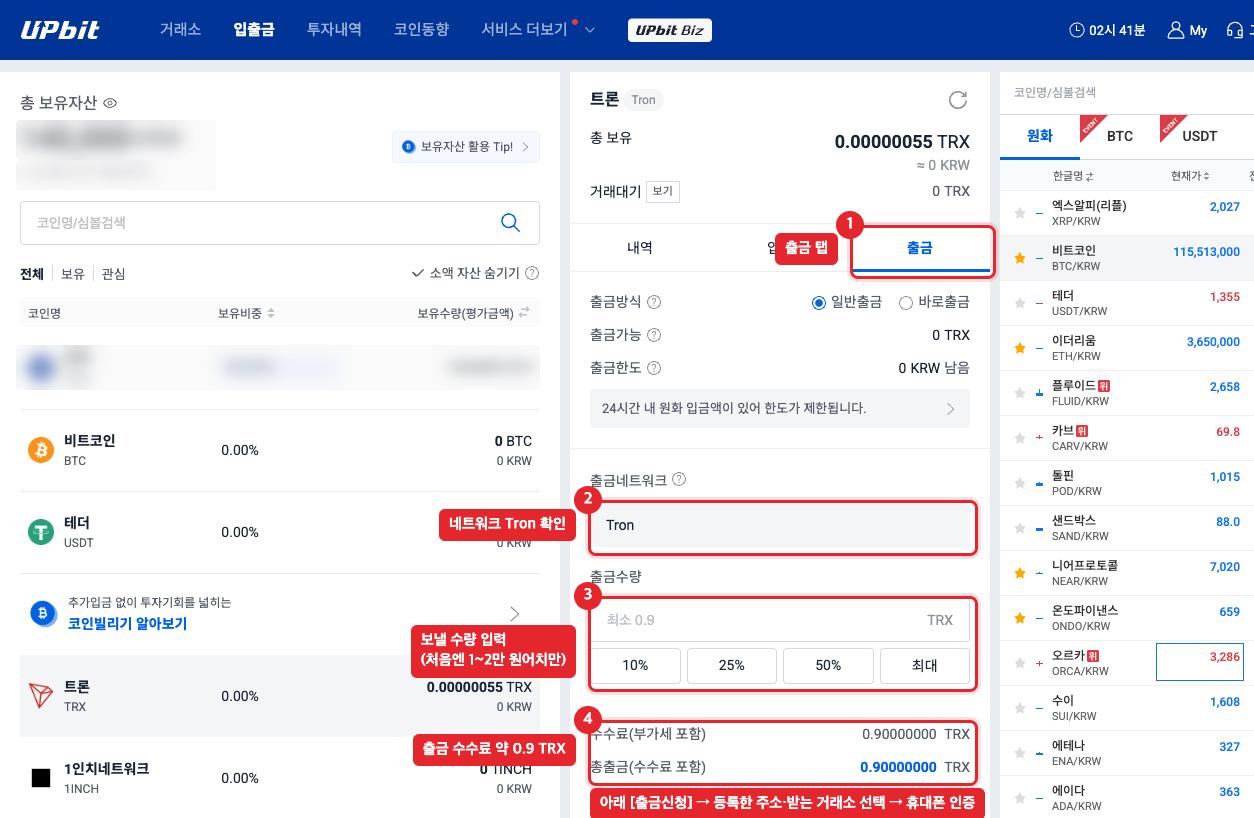Toggle favorite star for 니어프로토콜
Viewport: 1254px width, 818px height.
1020,573
